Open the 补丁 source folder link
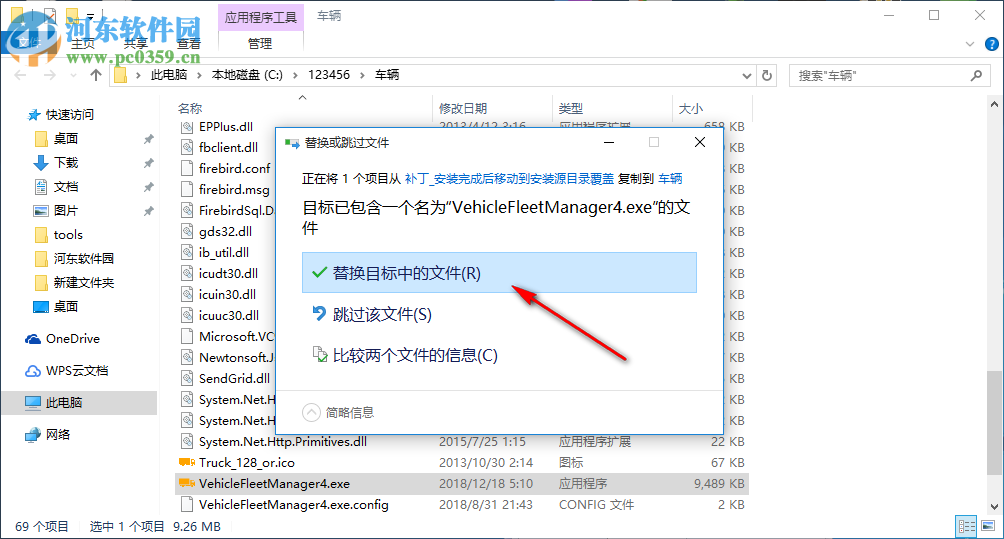This screenshot has width=1004, height=539. [x=509, y=179]
